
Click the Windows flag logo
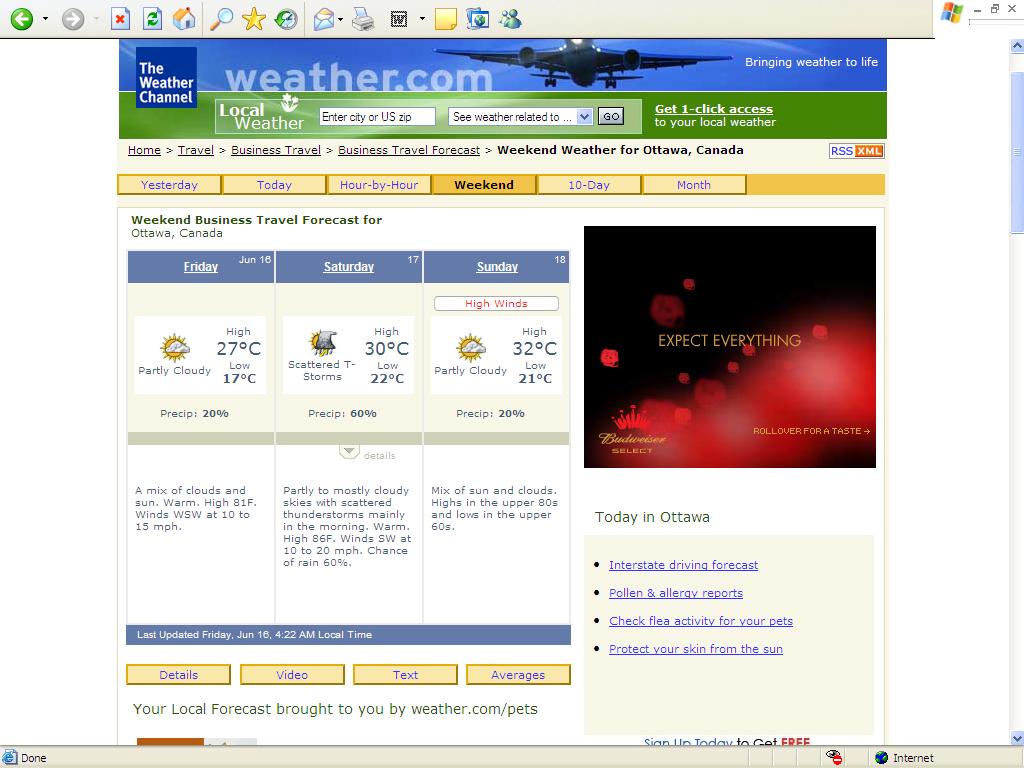coord(952,13)
